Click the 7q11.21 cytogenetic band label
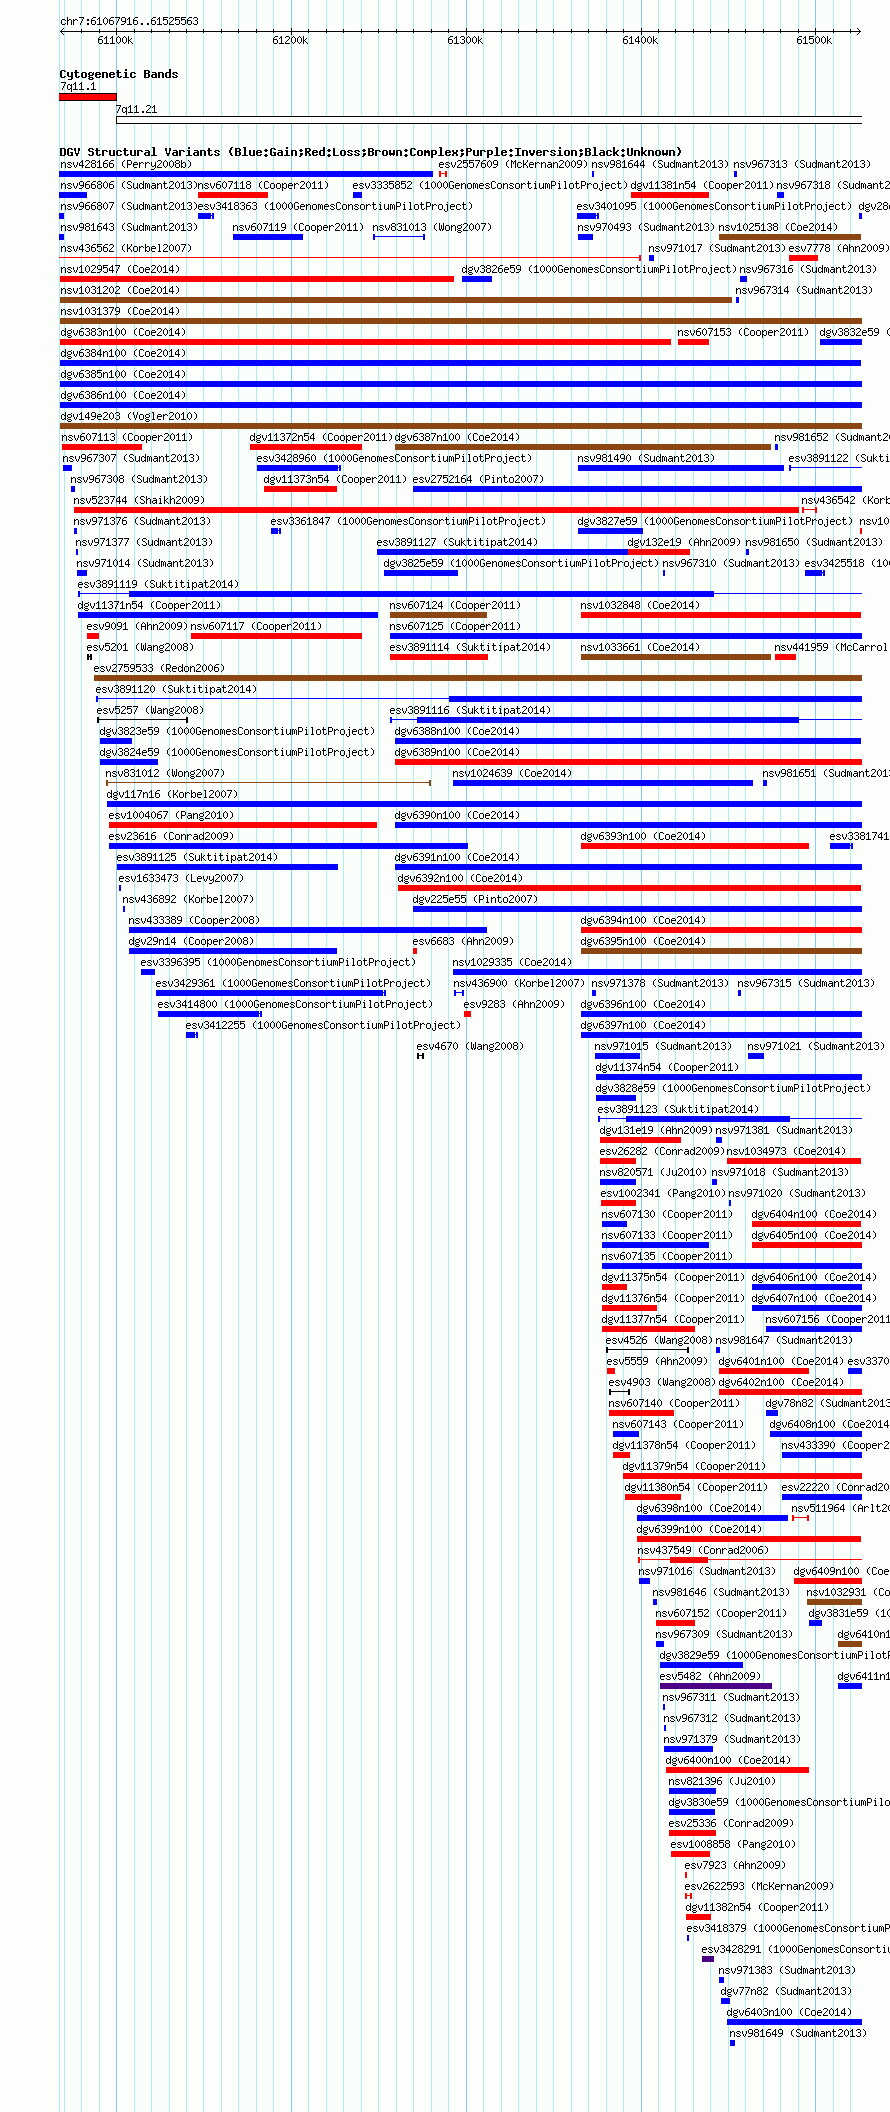The image size is (890, 2112). [136, 110]
